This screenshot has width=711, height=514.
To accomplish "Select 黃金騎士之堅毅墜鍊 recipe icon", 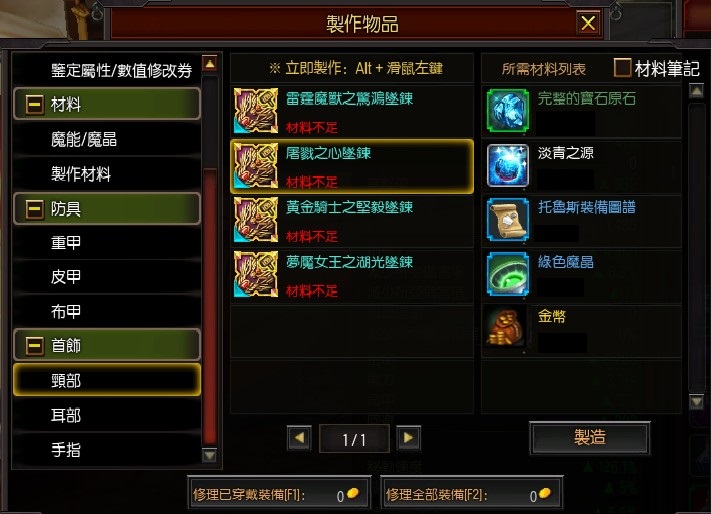I will click(256, 220).
